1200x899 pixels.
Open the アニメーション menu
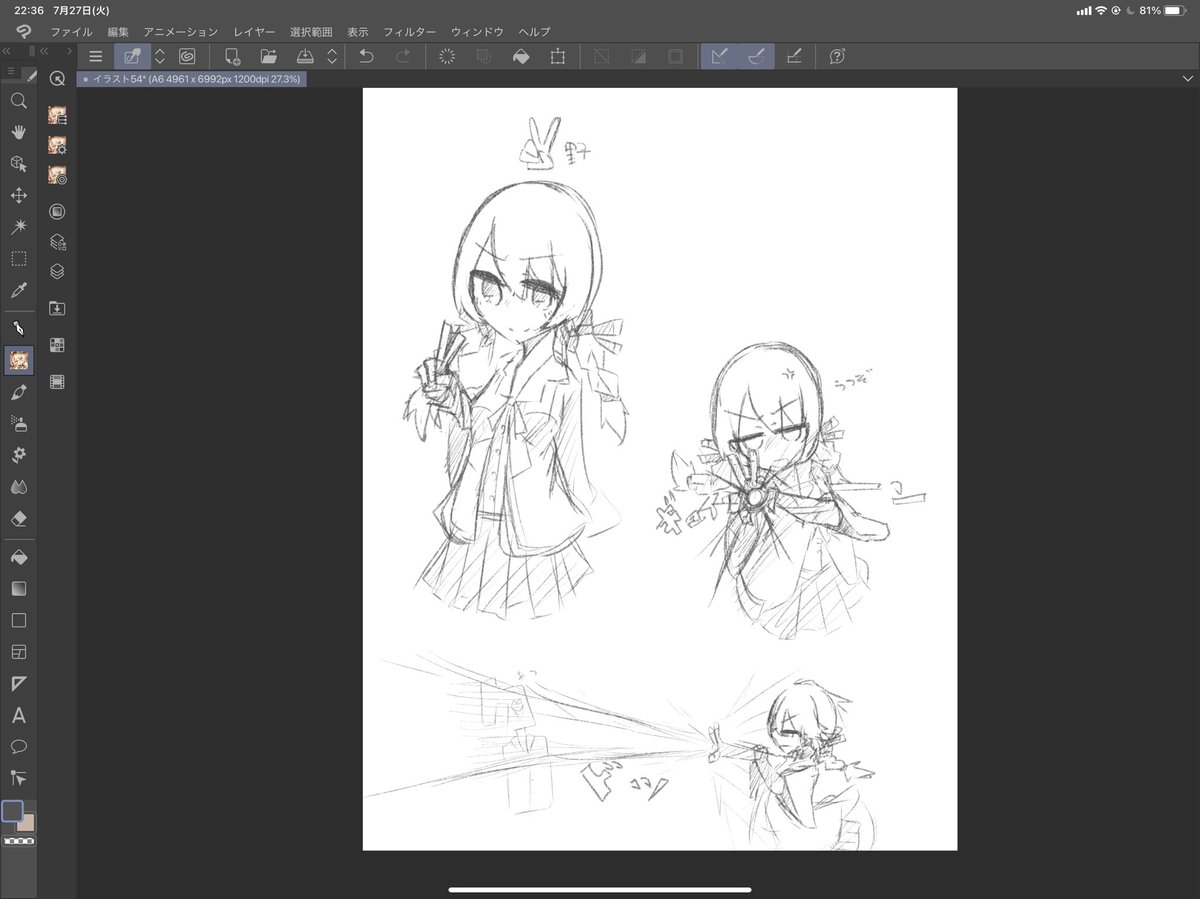click(x=180, y=32)
